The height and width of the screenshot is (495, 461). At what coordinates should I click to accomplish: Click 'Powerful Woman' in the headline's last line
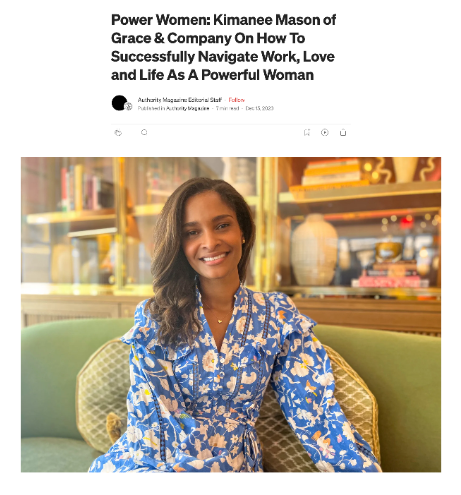257,75
